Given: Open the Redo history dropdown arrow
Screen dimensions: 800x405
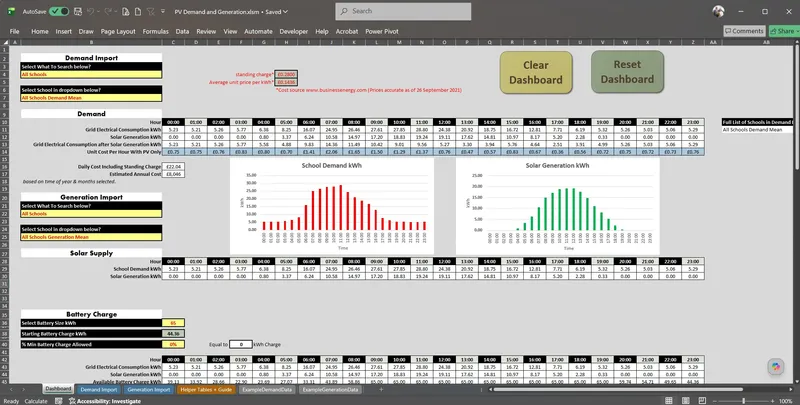Looking at the screenshot, I should (115, 11).
